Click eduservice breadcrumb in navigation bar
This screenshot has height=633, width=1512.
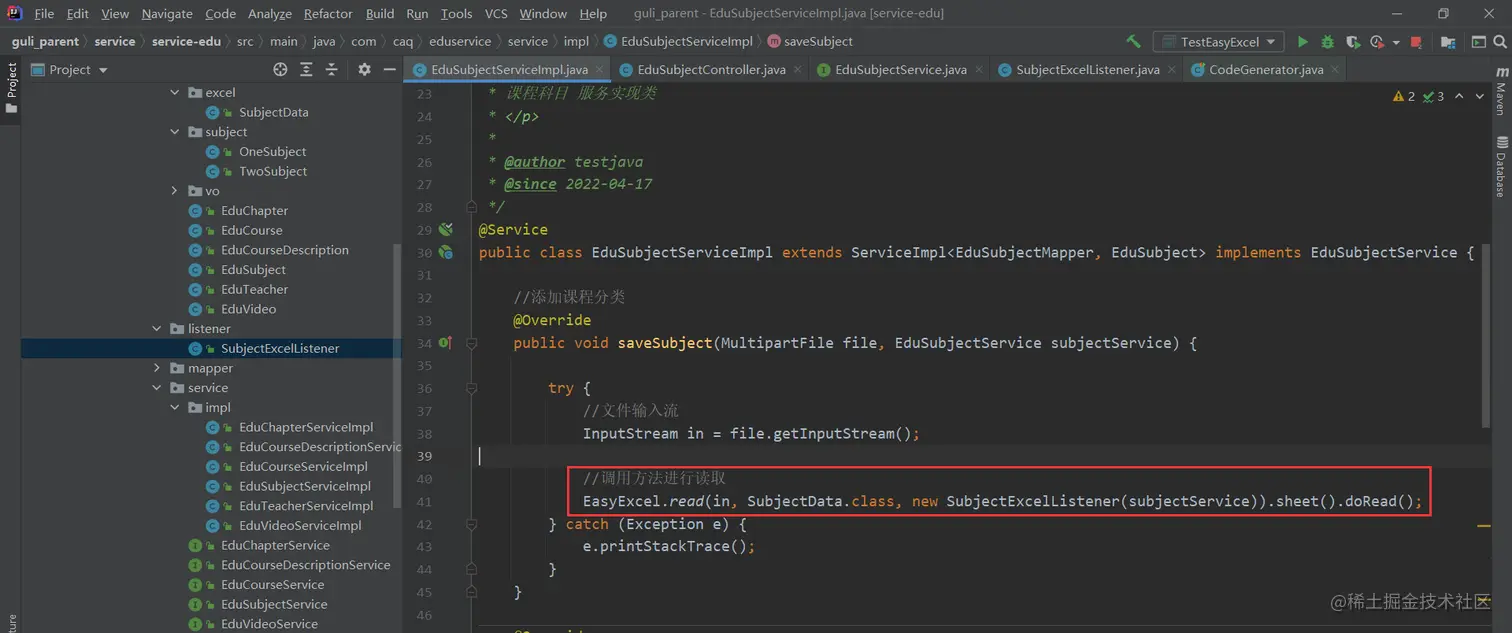click(460, 41)
